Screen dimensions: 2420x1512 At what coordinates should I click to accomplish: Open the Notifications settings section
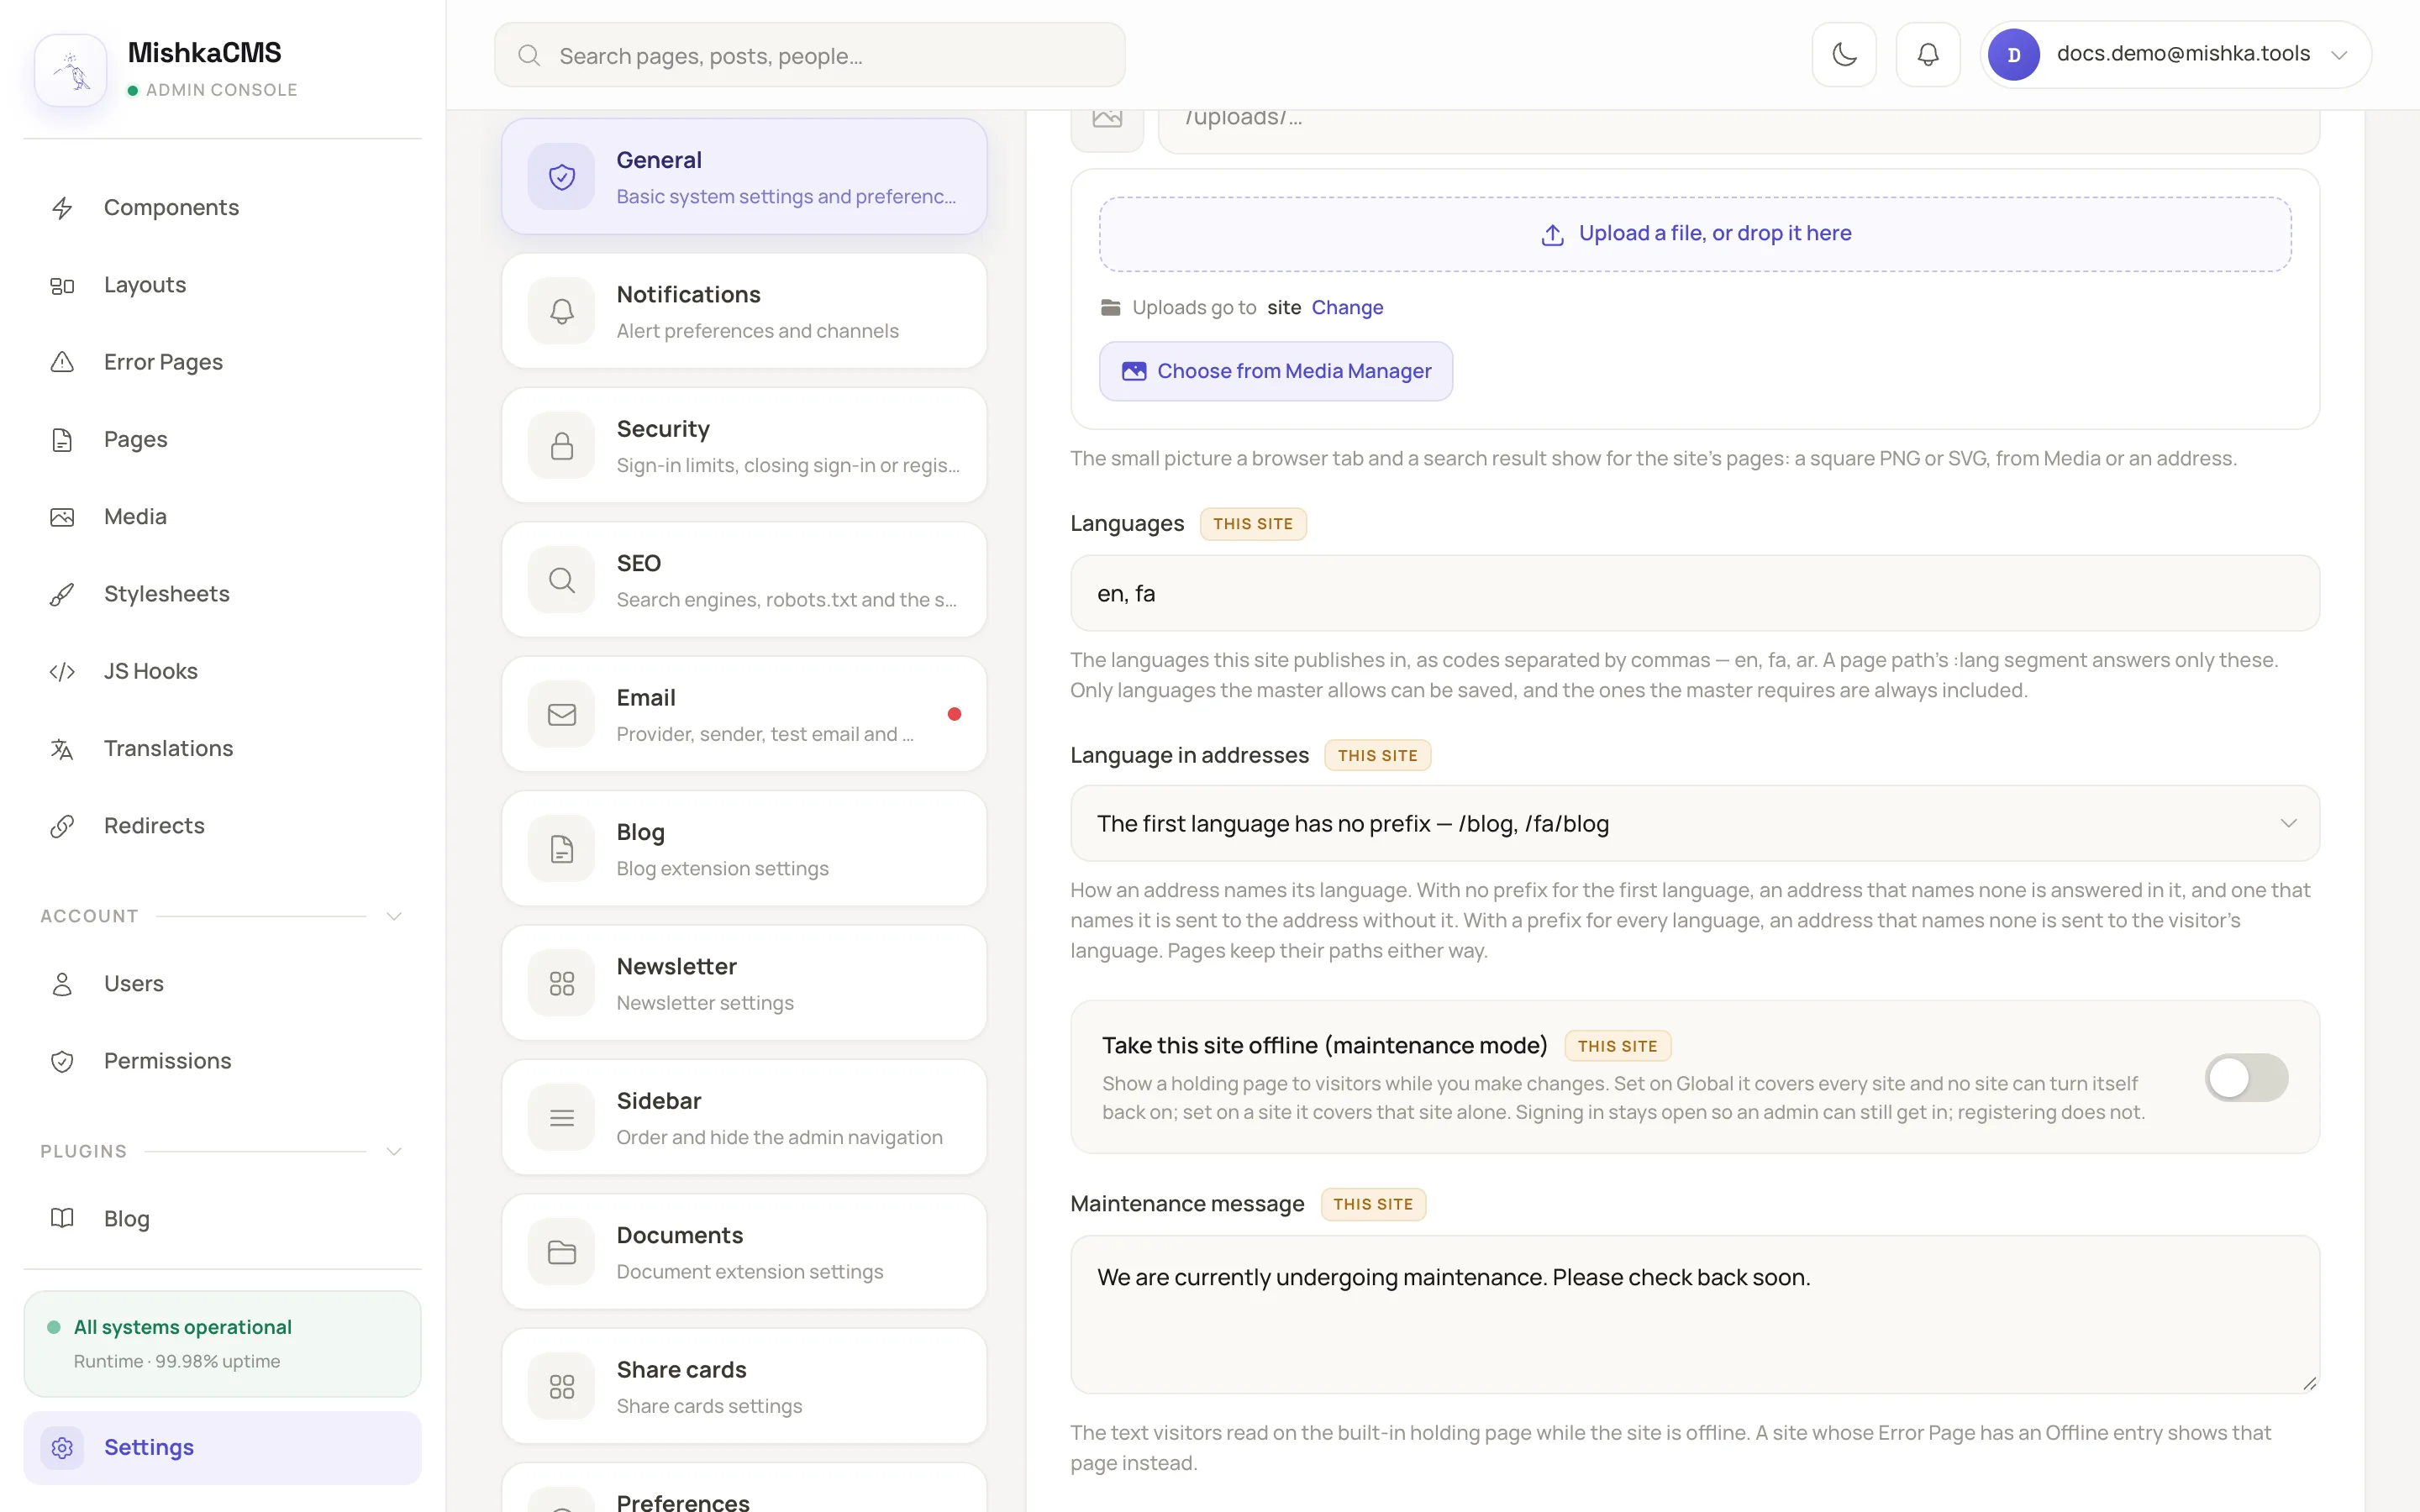[744, 311]
